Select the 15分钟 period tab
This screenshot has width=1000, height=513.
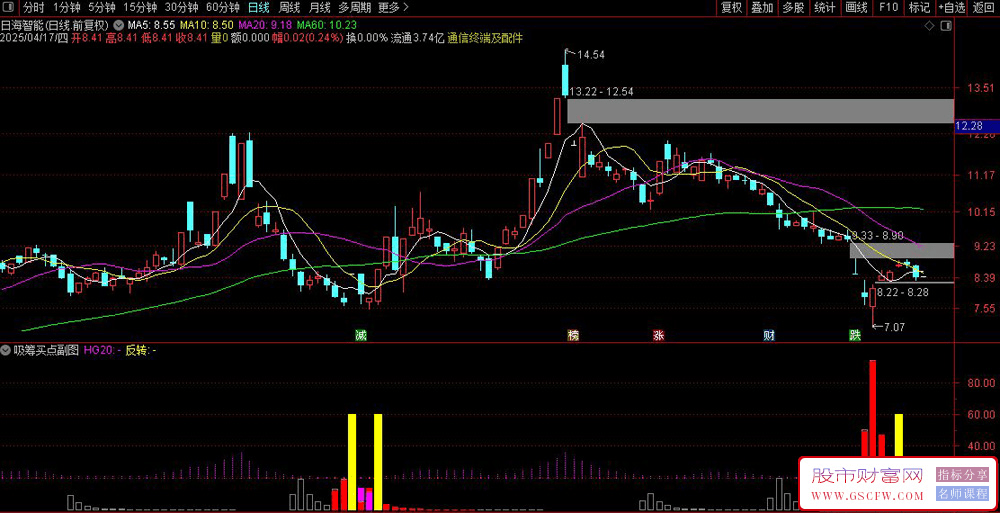click(140, 8)
